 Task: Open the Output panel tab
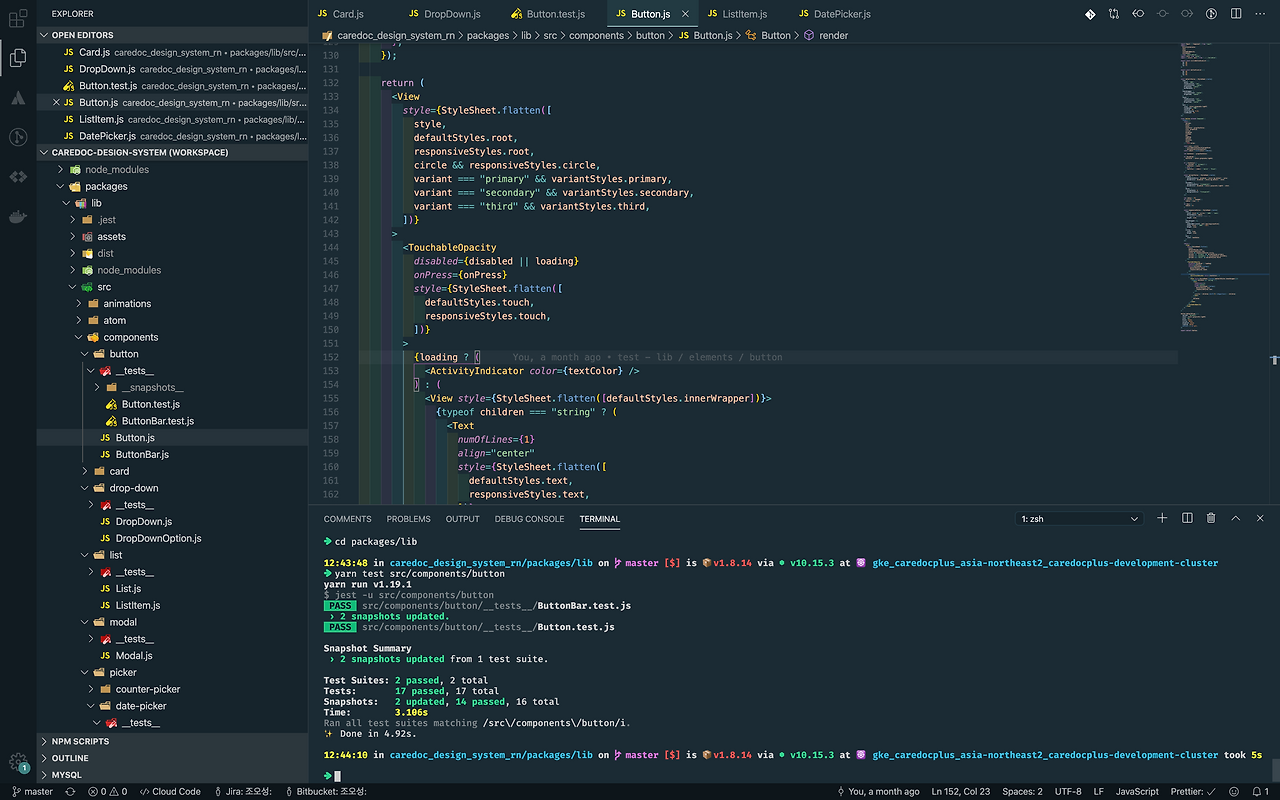[x=462, y=519]
